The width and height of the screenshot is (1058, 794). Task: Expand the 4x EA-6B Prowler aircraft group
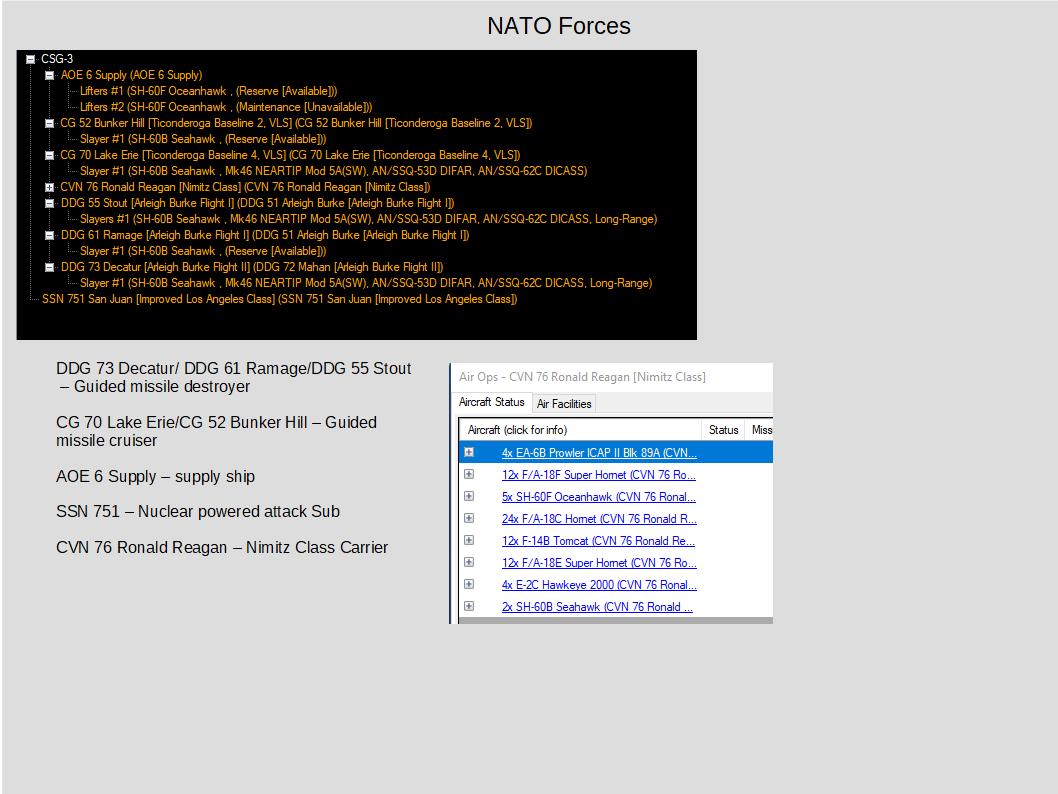(469, 452)
